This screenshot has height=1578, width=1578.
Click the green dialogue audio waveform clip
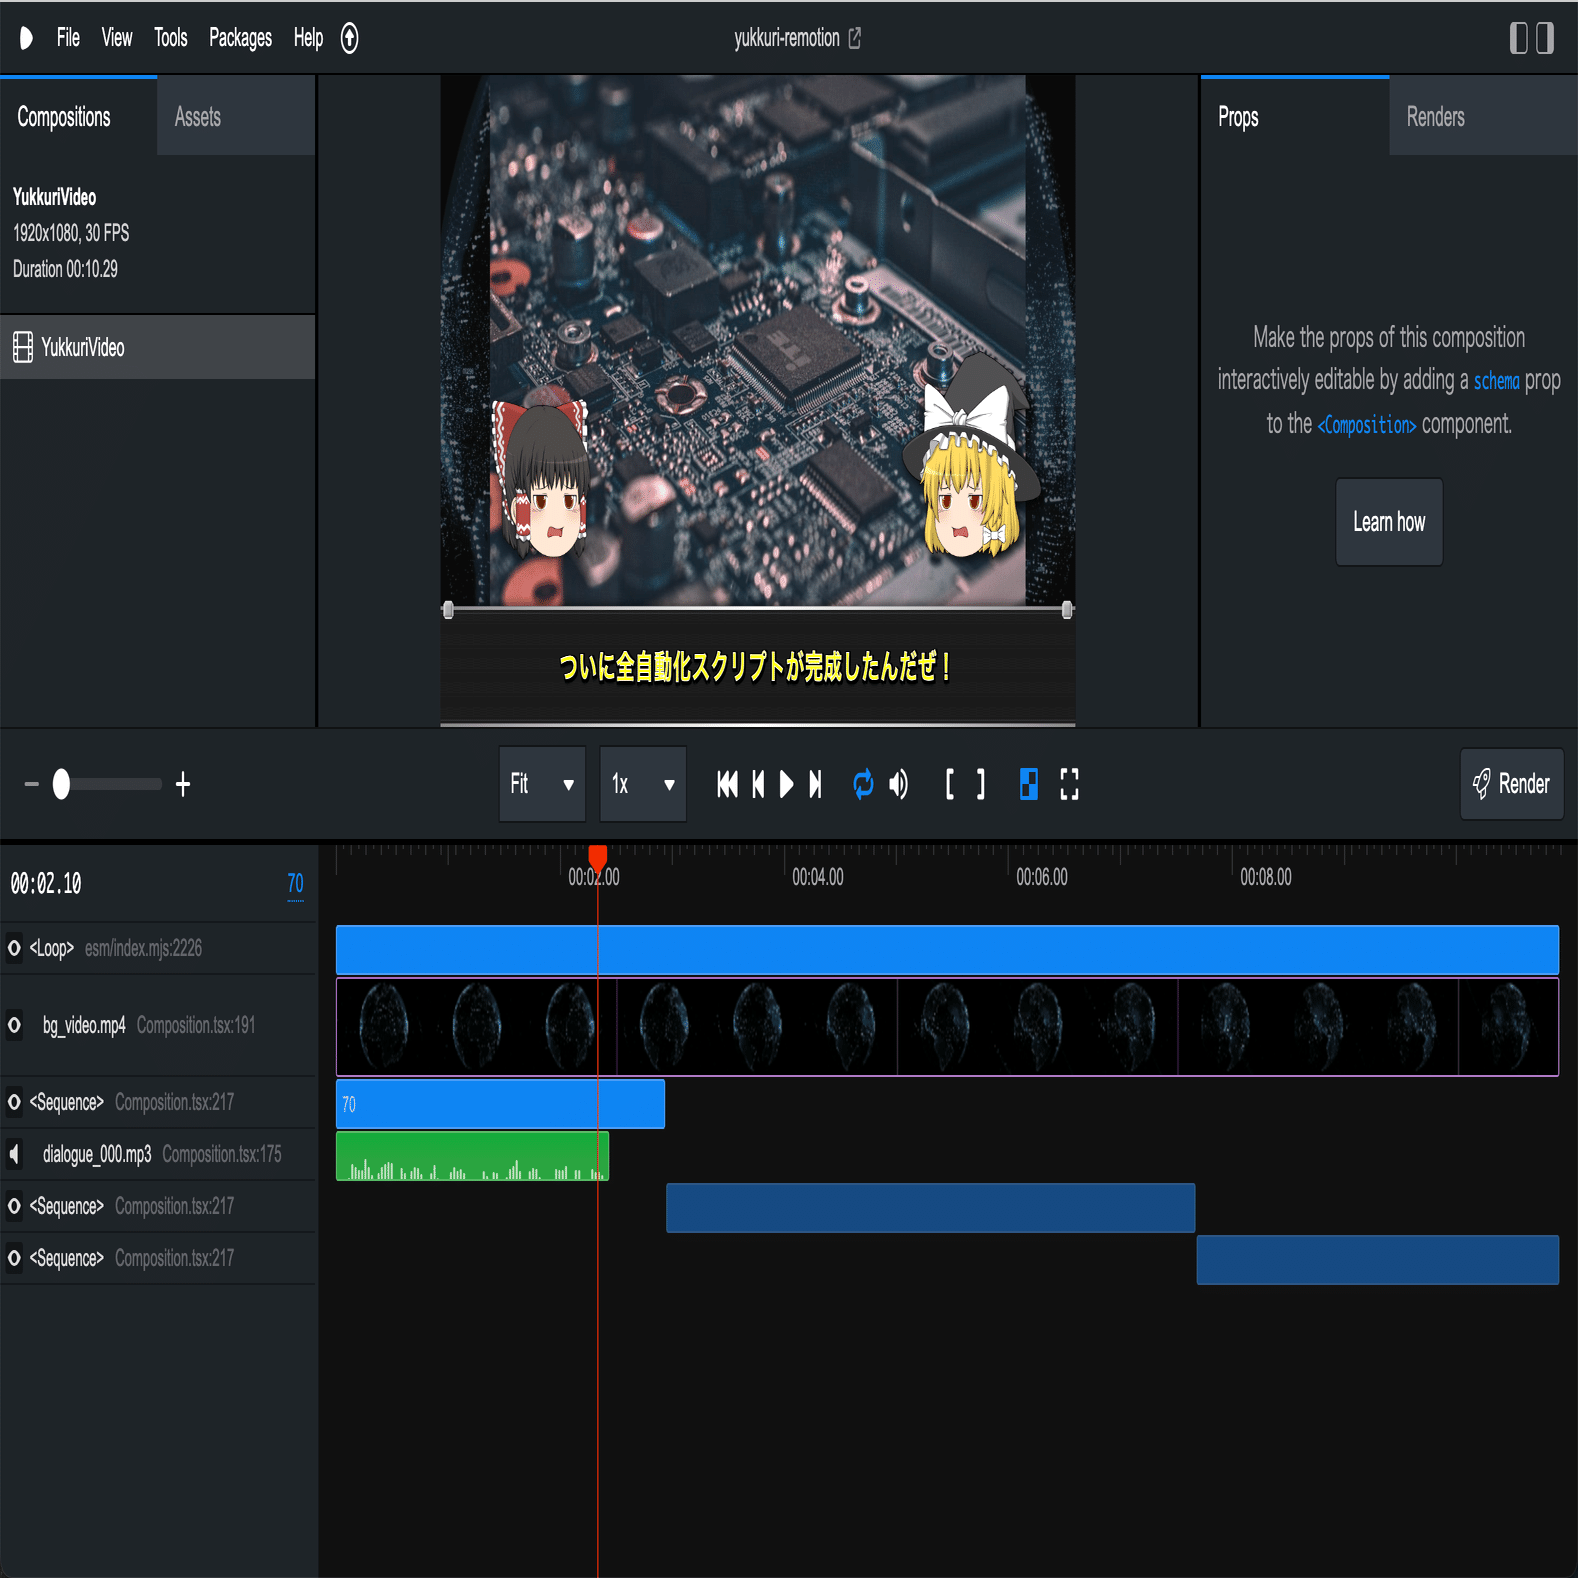[472, 1156]
